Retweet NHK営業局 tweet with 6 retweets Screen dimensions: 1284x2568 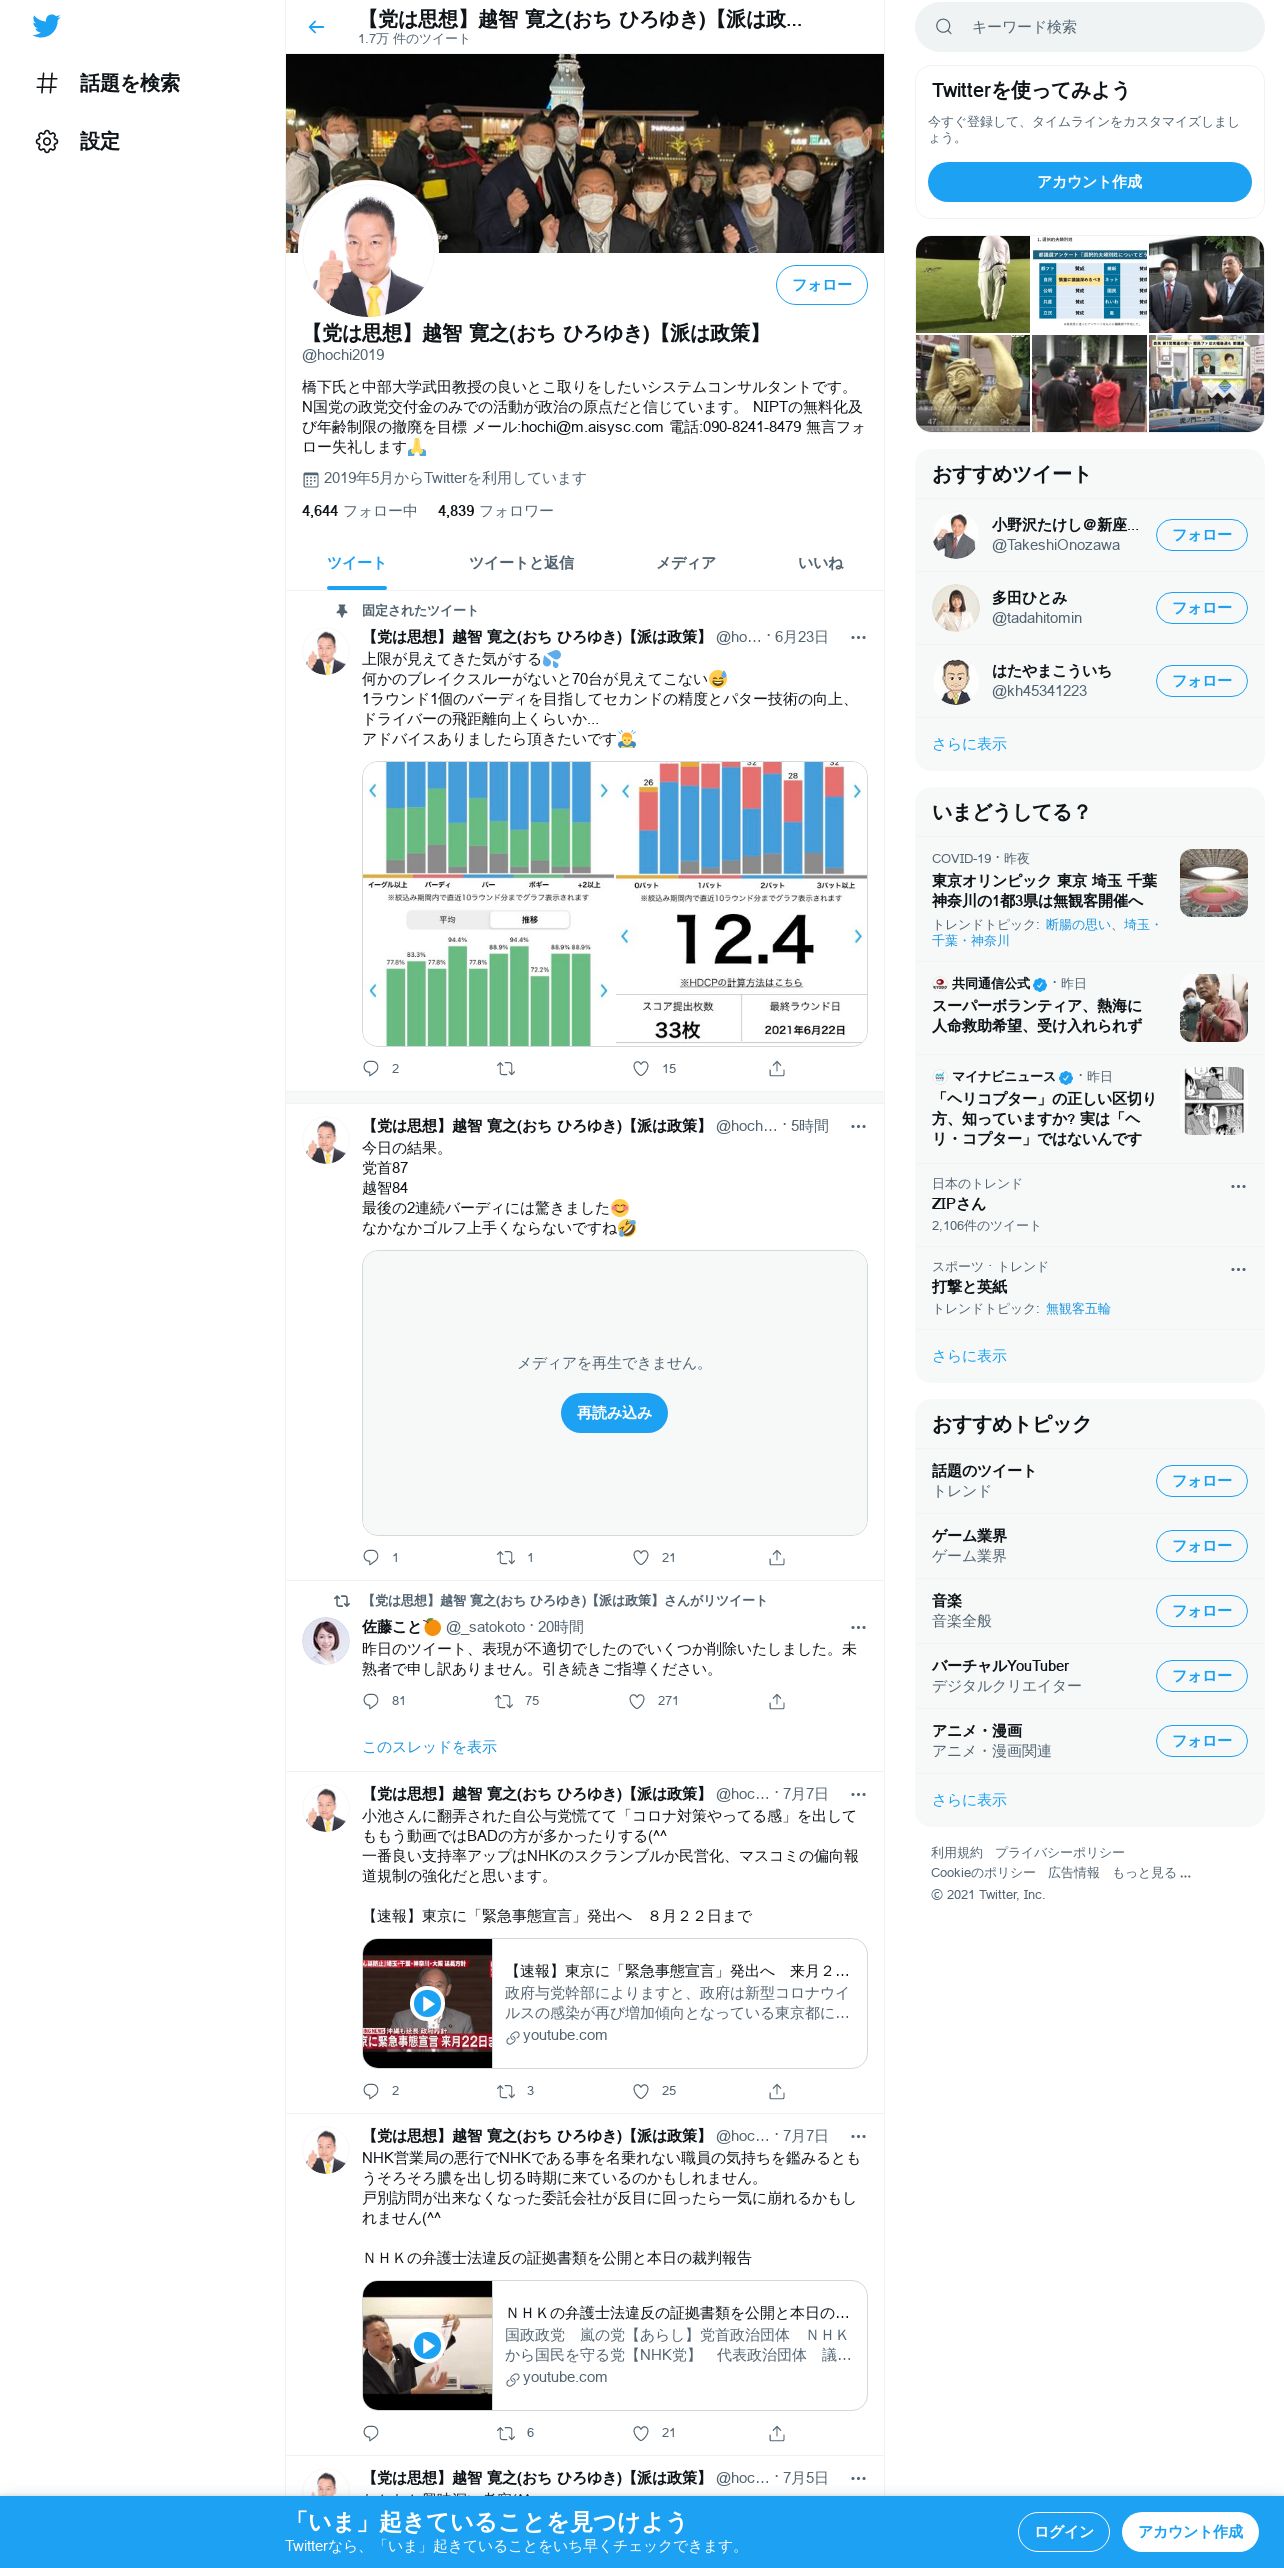click(506, 2433)
